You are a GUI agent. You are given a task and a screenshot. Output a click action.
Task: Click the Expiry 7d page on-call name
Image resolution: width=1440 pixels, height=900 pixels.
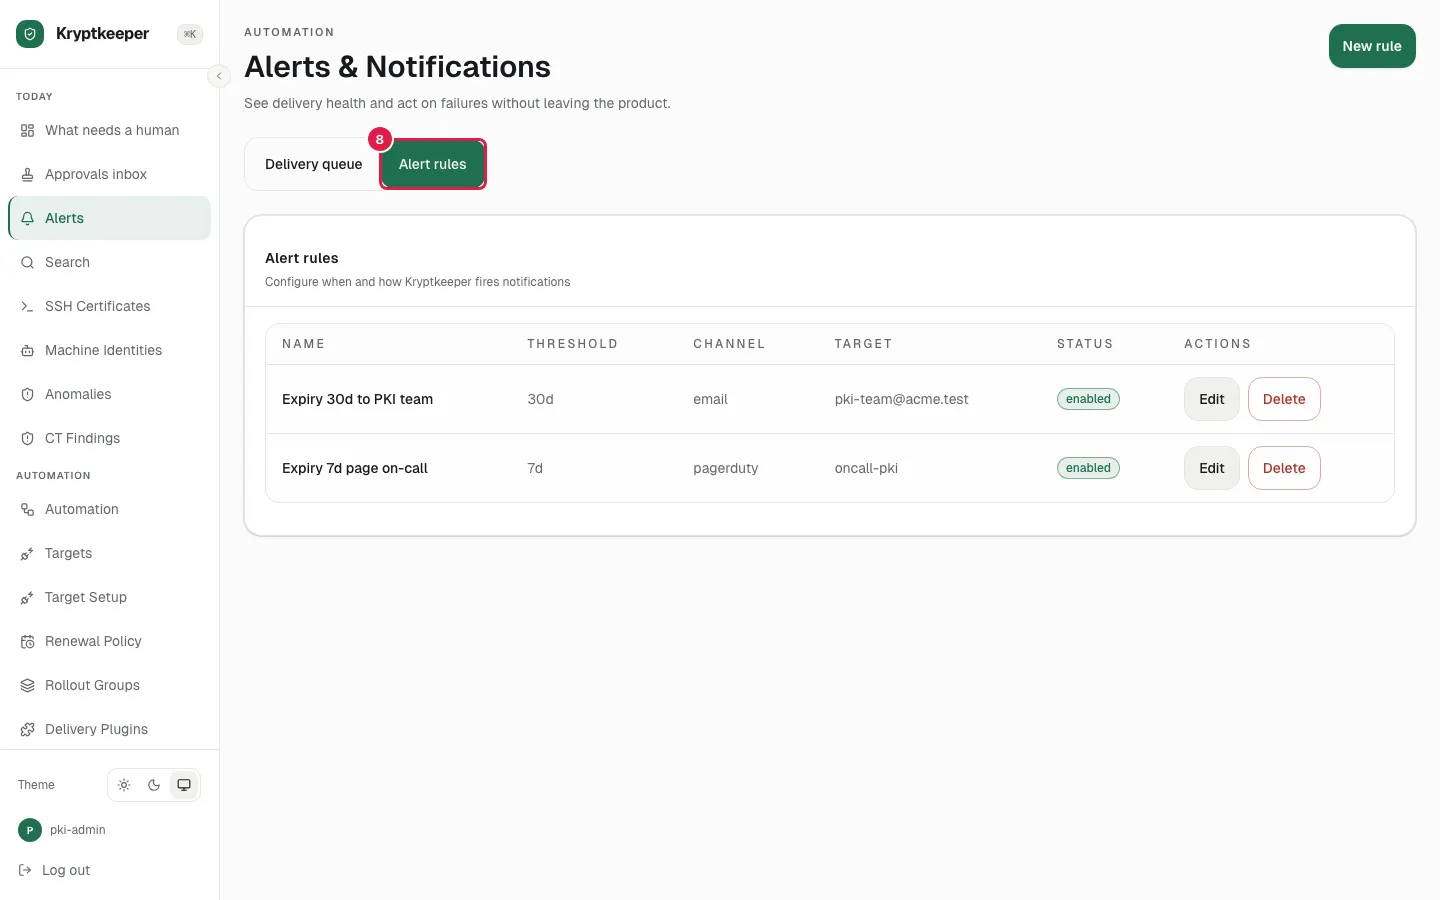pyautogui.click(x=355, y=468)
